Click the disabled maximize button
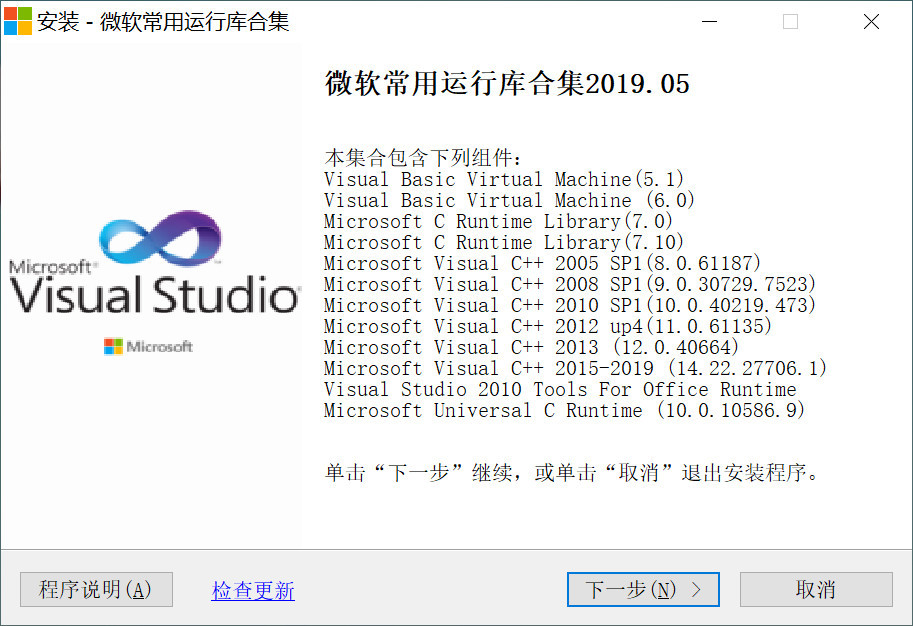The height and width of the screenshot is (626, 913). [x=790, y=21]
